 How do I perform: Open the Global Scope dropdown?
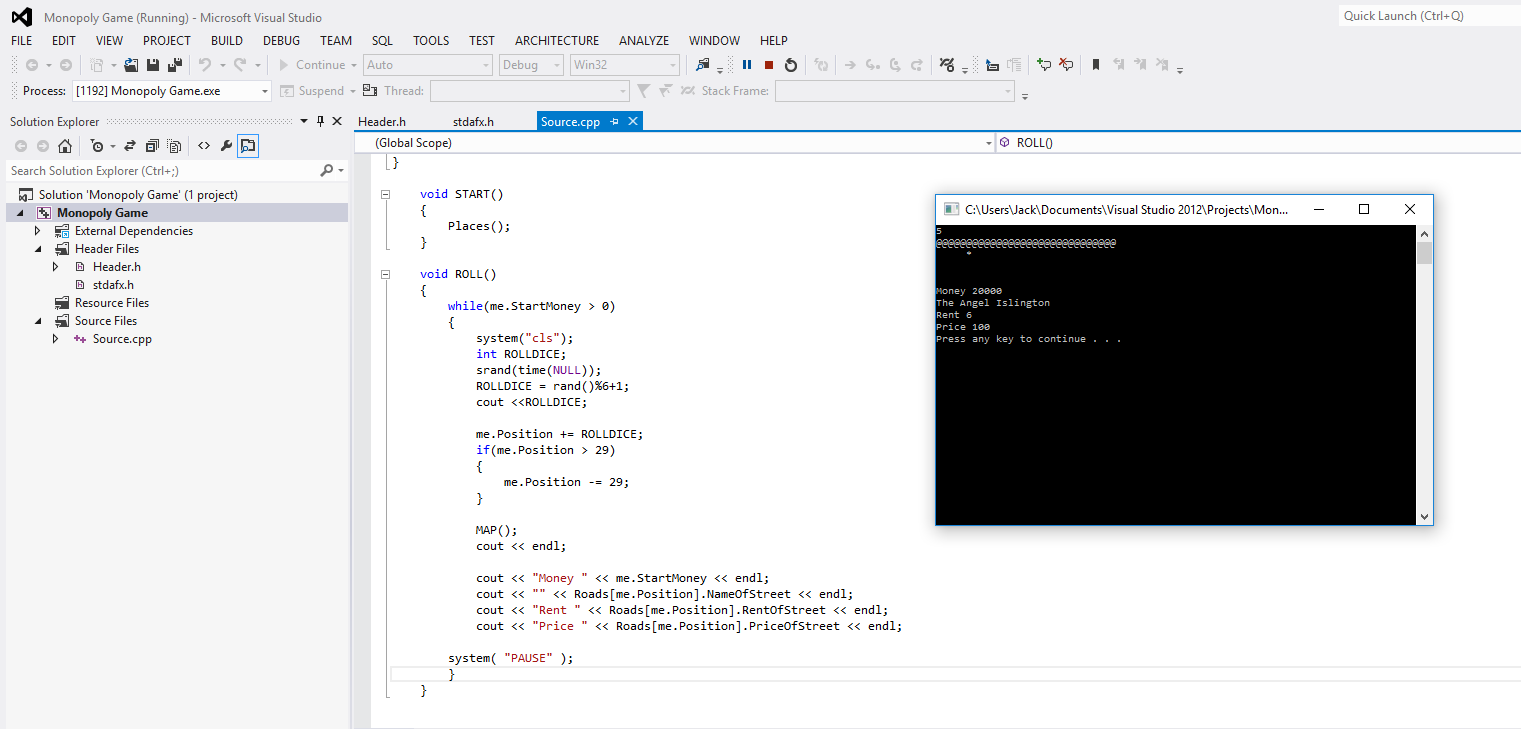coord(989,143)
